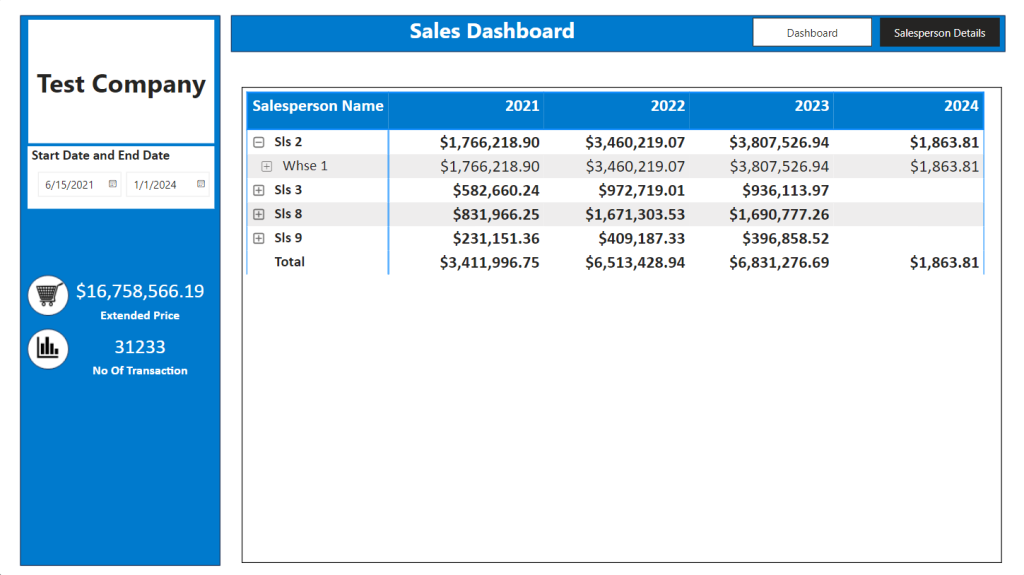The image size is (1024, 575).
Task: Select the Total row label
Action: tap(289, 262)
